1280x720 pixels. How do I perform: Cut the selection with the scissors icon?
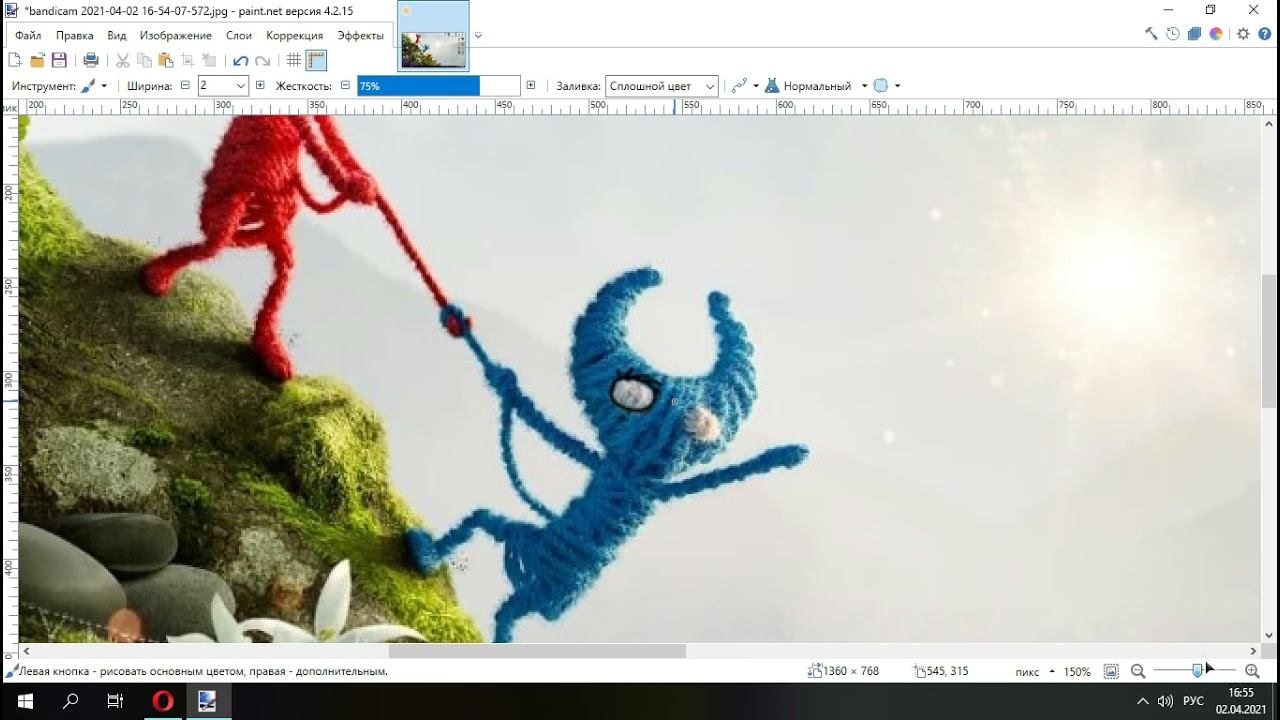123,61
